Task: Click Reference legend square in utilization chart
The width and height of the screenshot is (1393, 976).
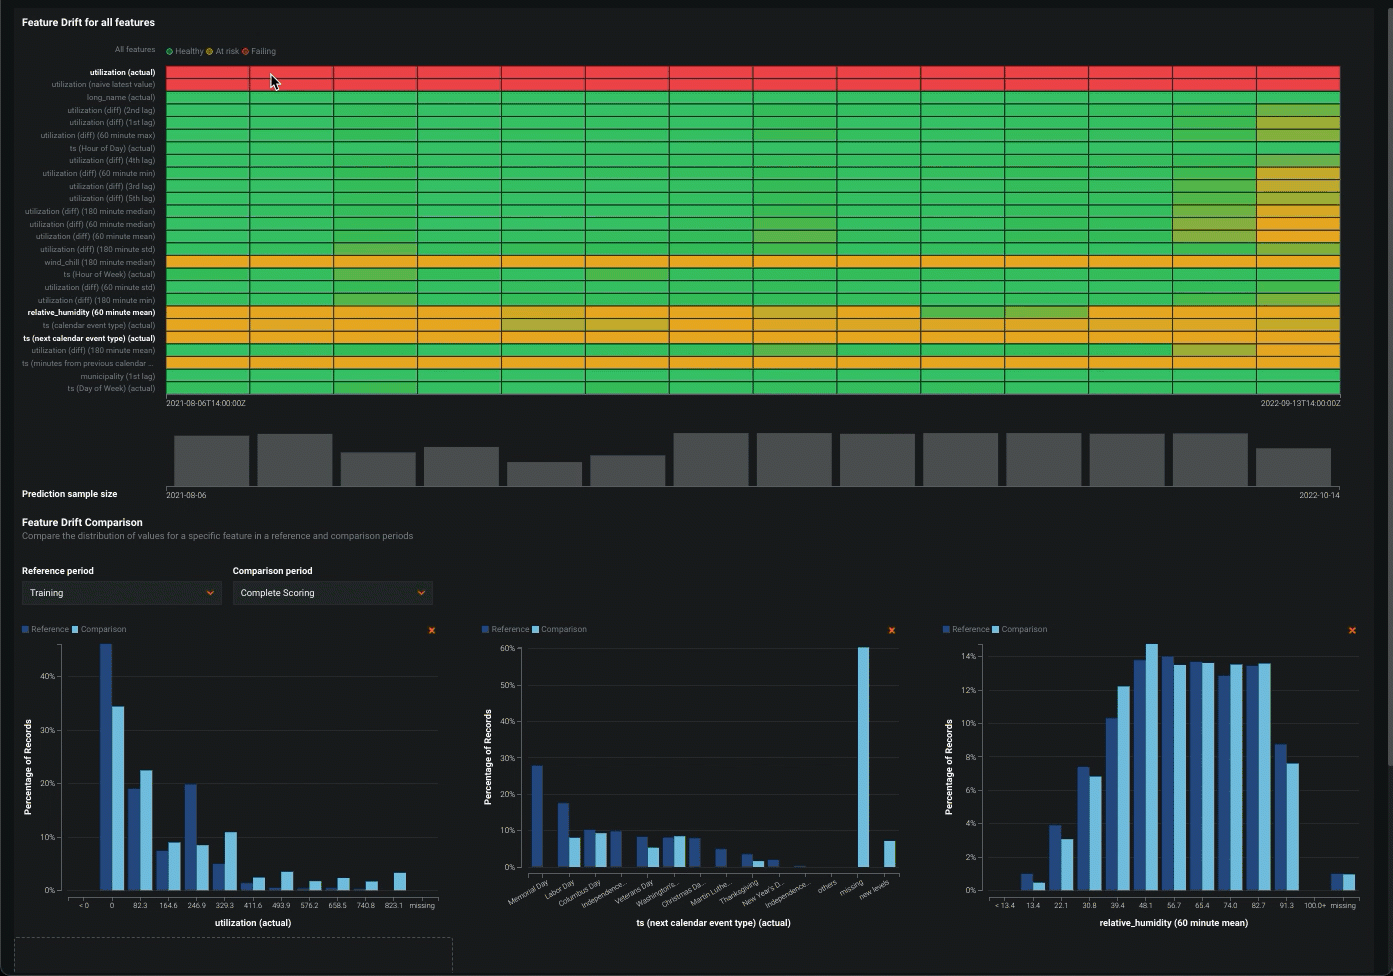Action: tap(26, 630)
